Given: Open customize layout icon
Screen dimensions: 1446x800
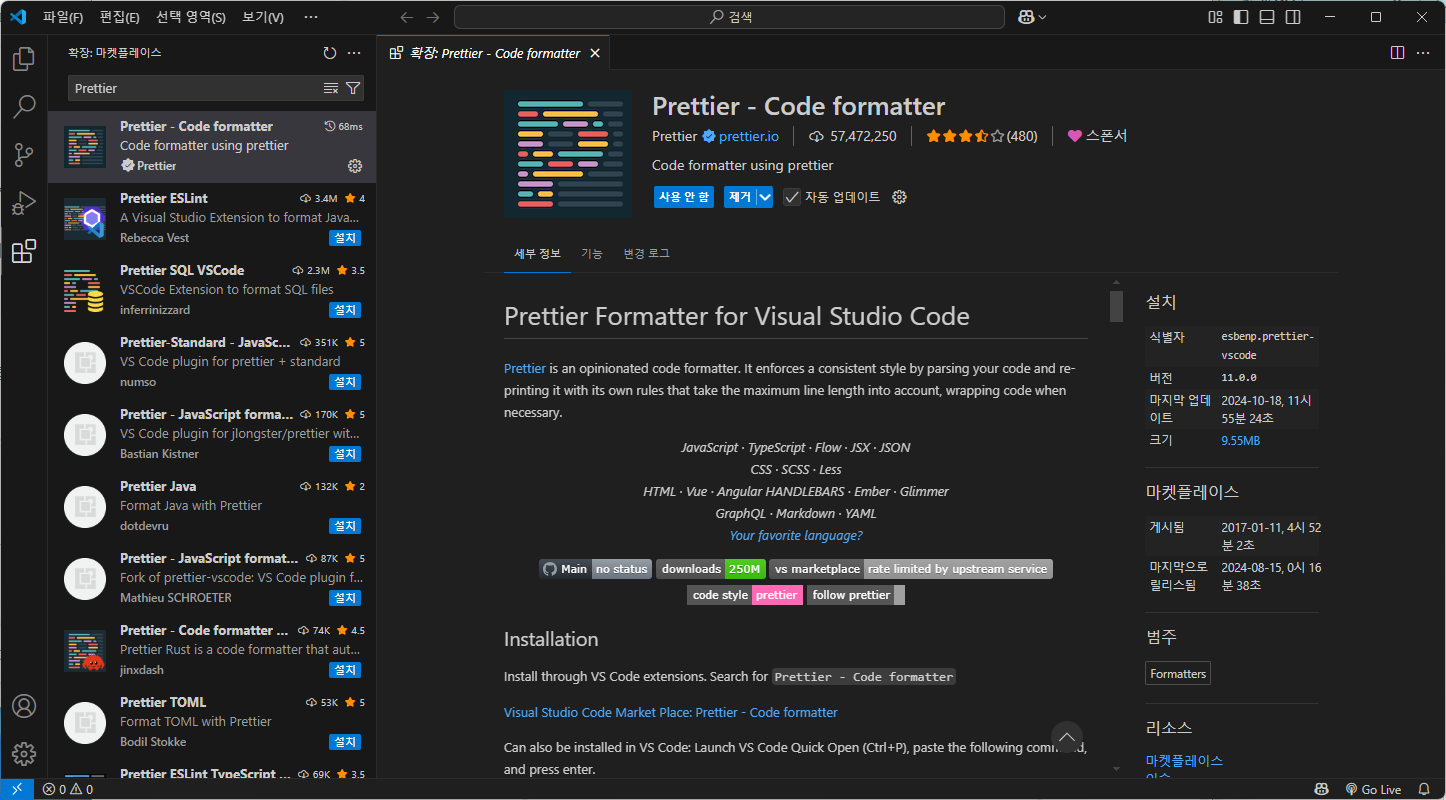Looking at the screenshot, I should [1215, 17].
